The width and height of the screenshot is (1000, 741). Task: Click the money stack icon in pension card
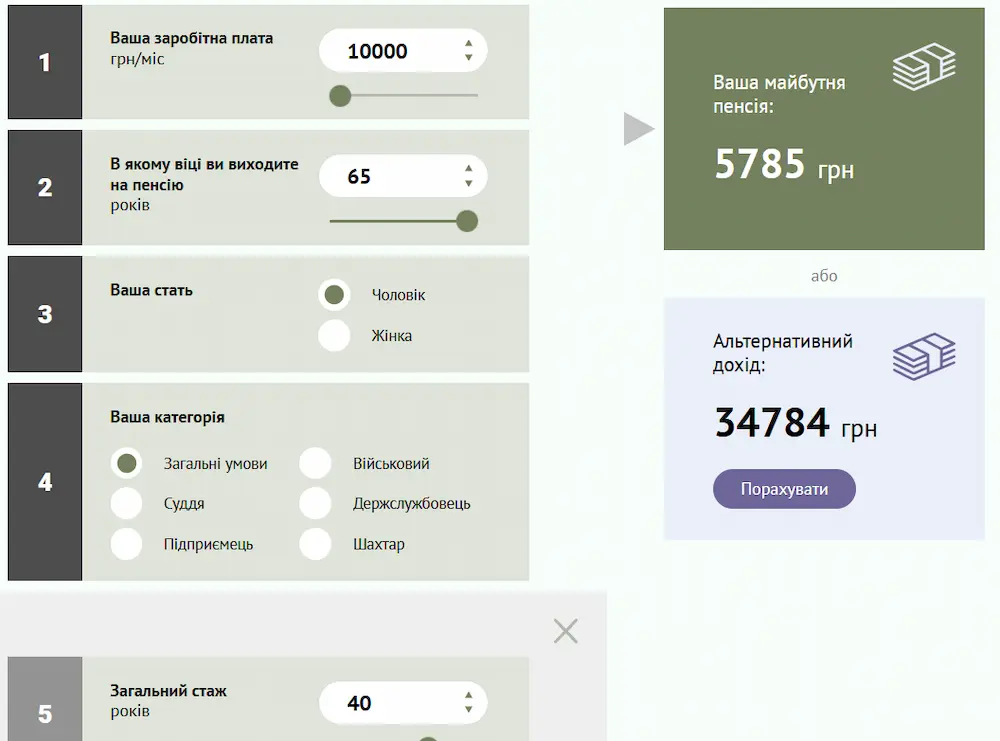point(923,67)
